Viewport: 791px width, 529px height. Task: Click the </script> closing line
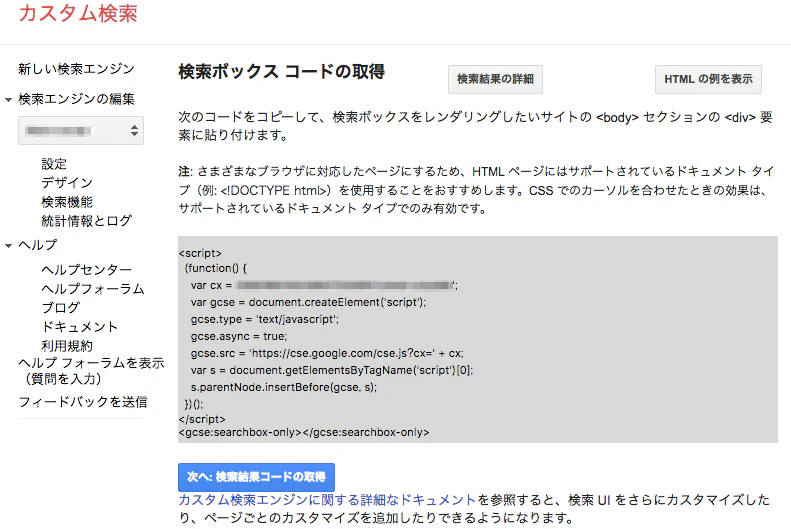click(202, 419)
